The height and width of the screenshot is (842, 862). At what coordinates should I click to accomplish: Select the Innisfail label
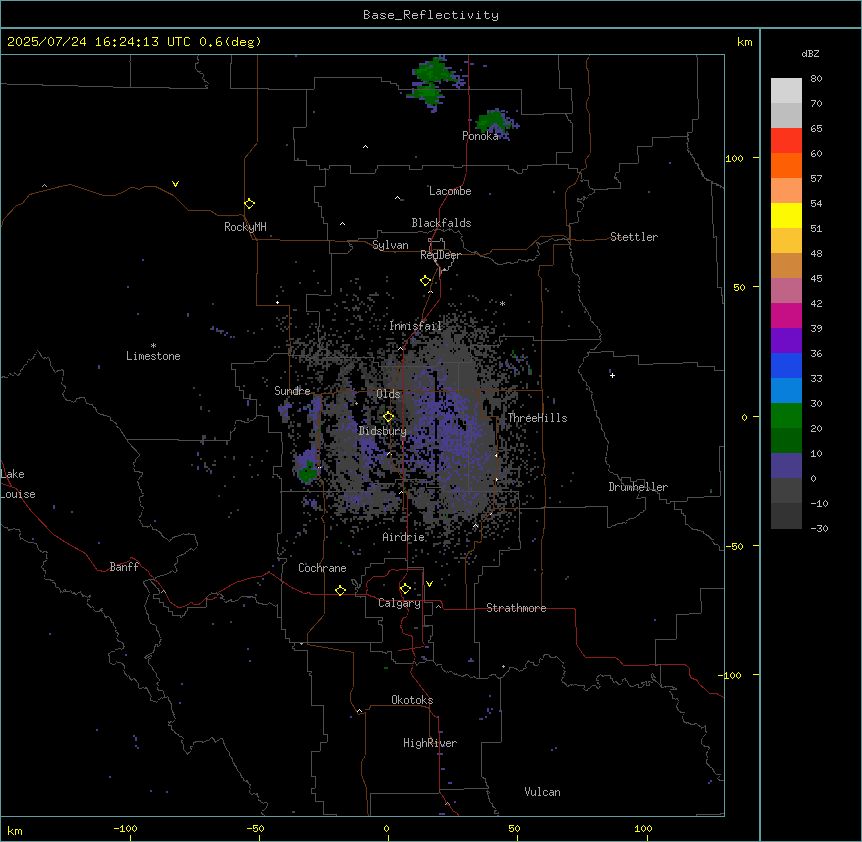click(415, 326)
